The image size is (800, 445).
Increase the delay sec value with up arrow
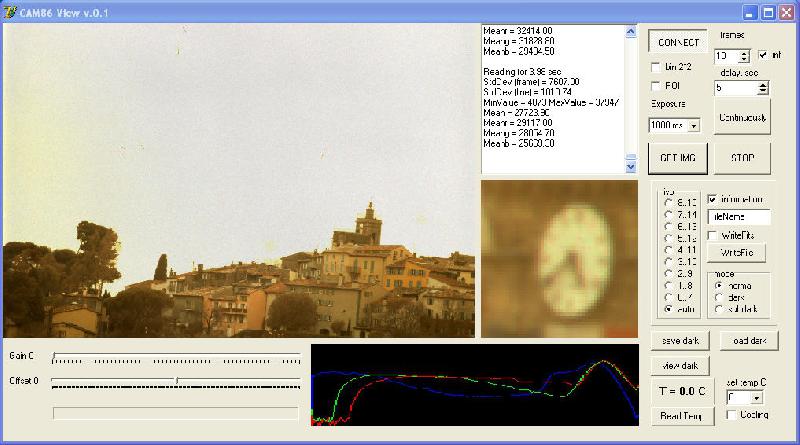click(x=763, y=85)
